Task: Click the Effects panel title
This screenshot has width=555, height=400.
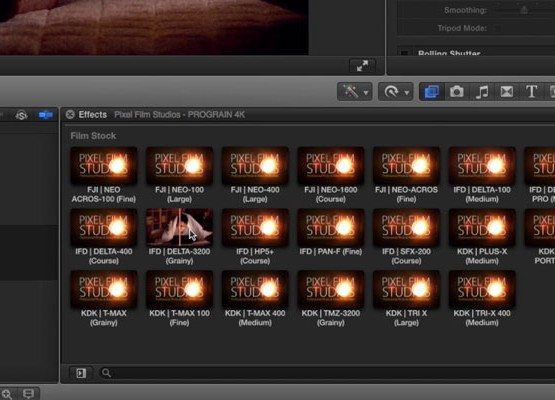Action: tap(92, 114)
